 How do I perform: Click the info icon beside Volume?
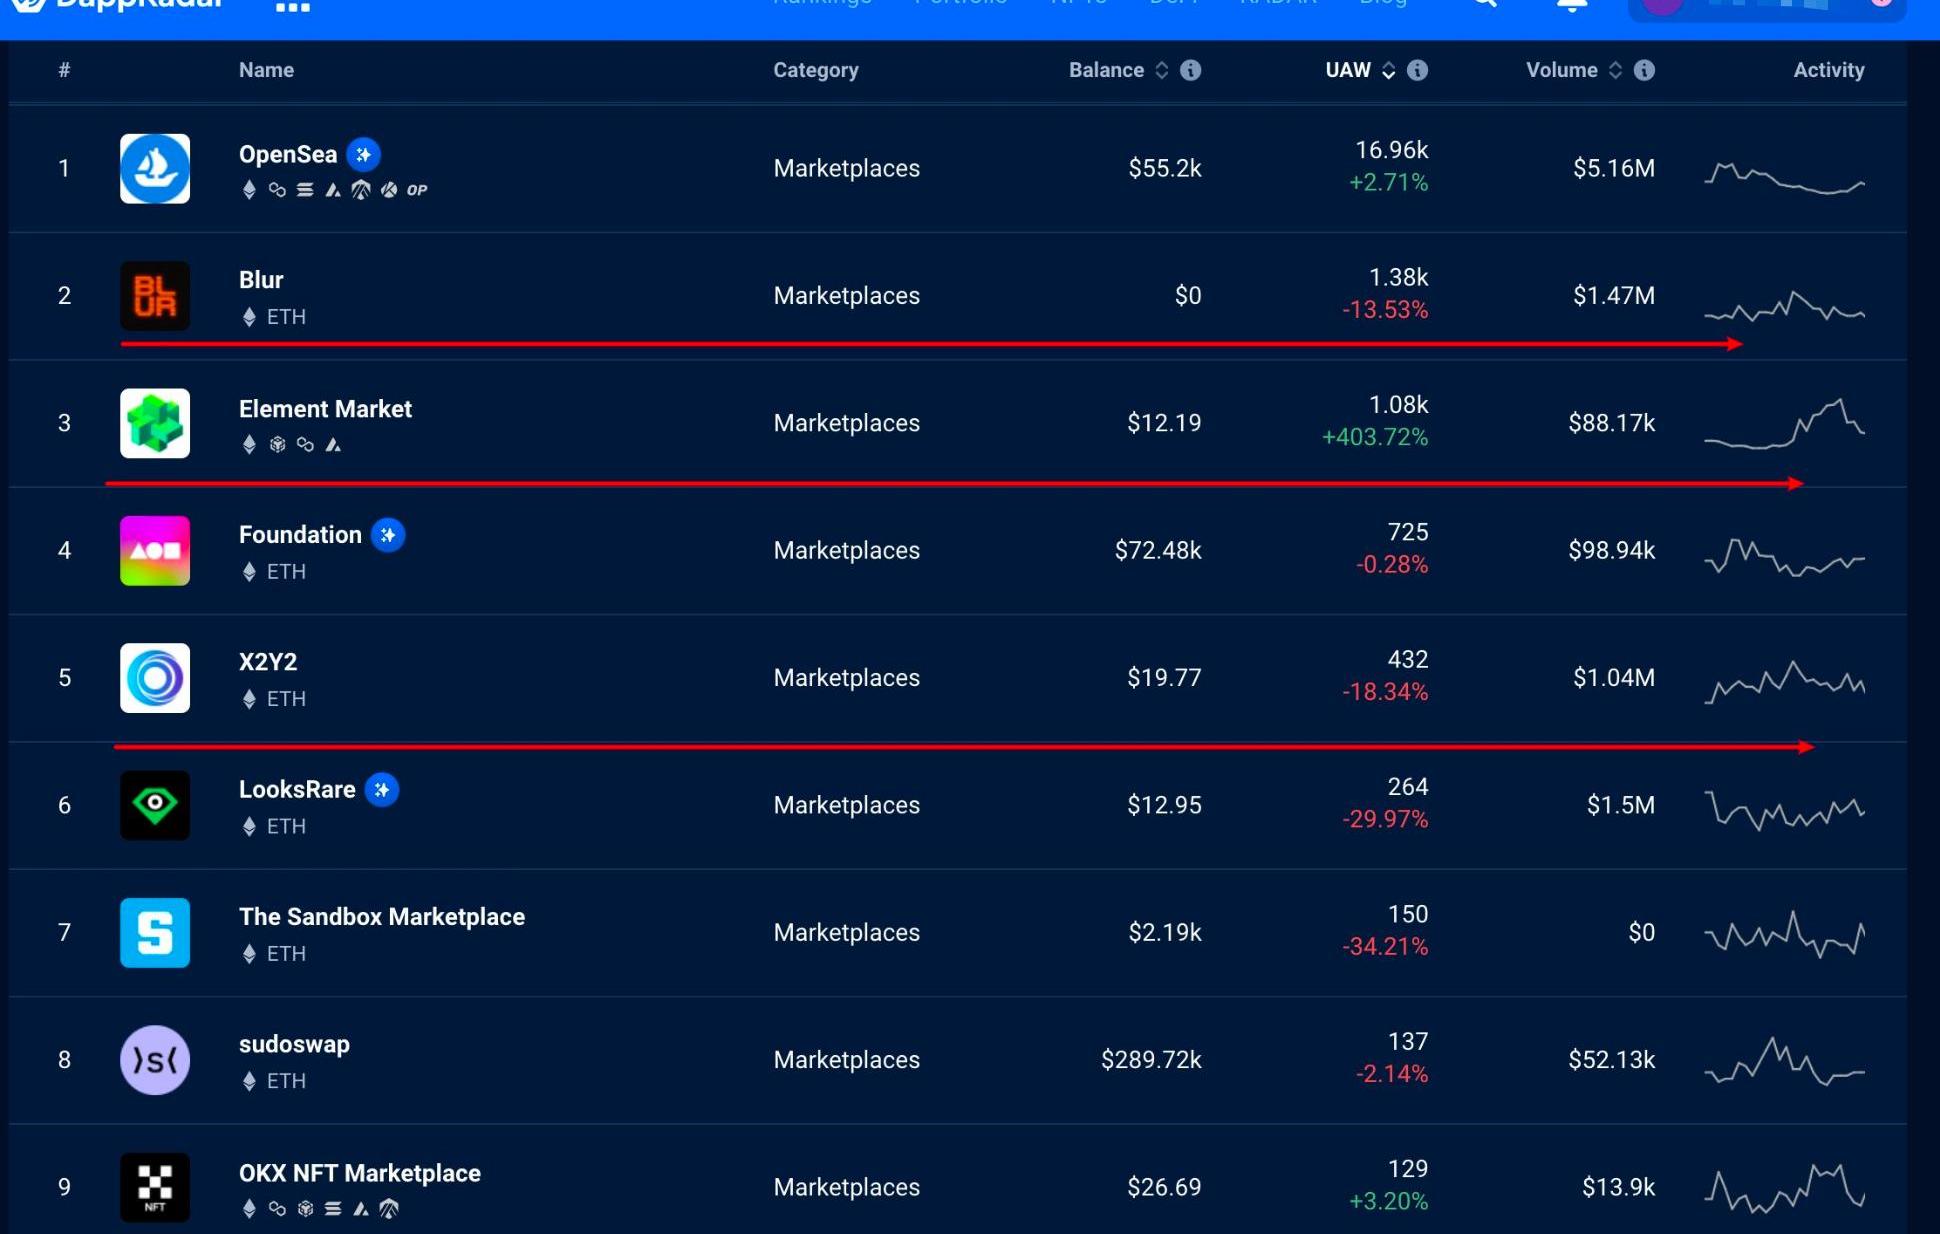pos(1644,70)
